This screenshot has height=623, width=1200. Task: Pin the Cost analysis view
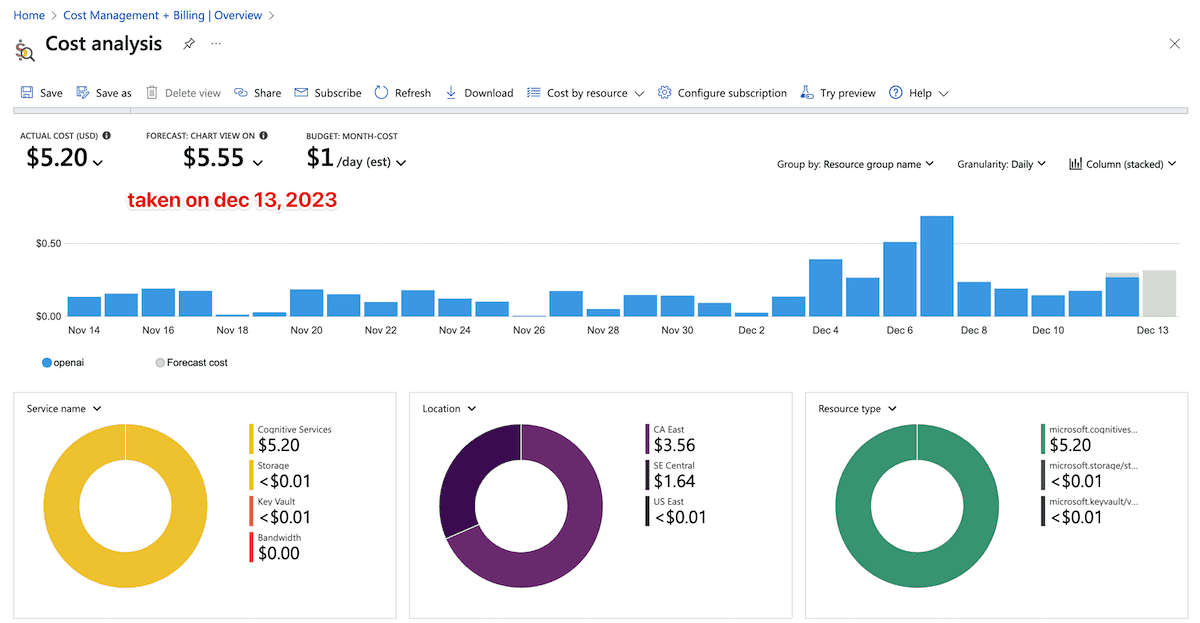188,44
